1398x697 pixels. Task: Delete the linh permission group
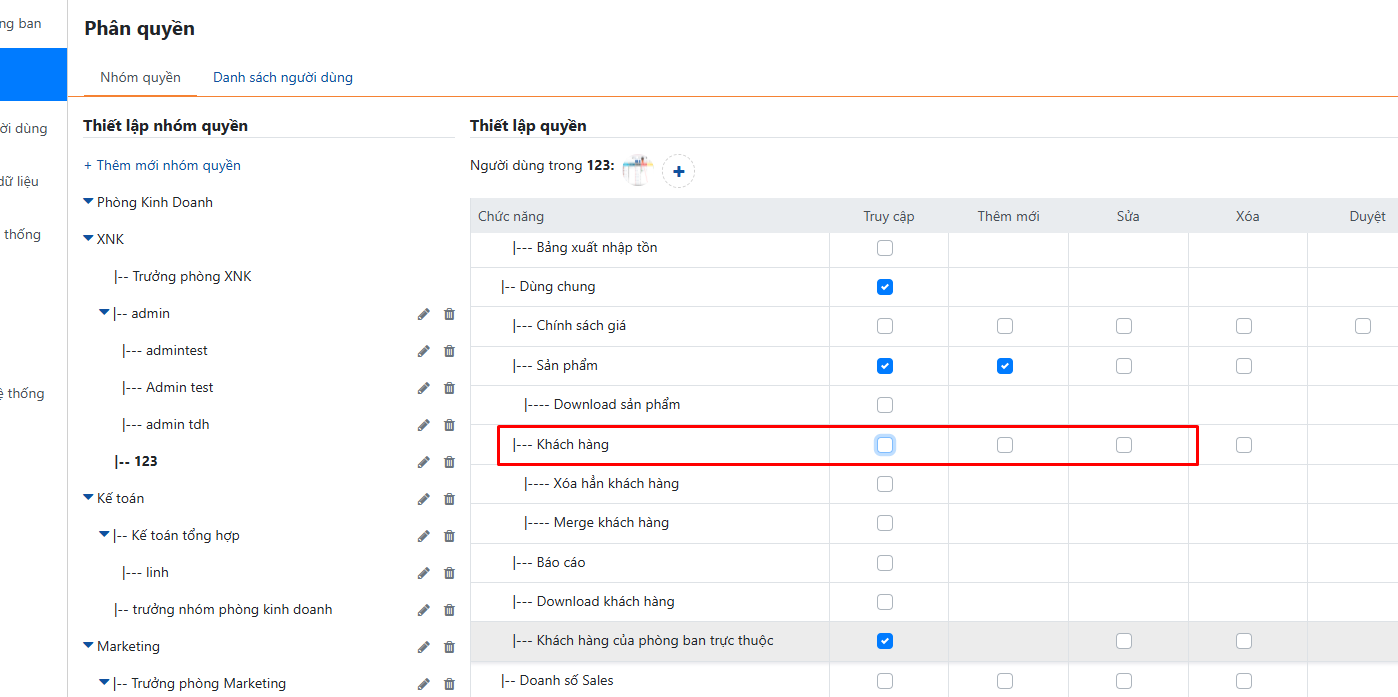pos(449,573)
